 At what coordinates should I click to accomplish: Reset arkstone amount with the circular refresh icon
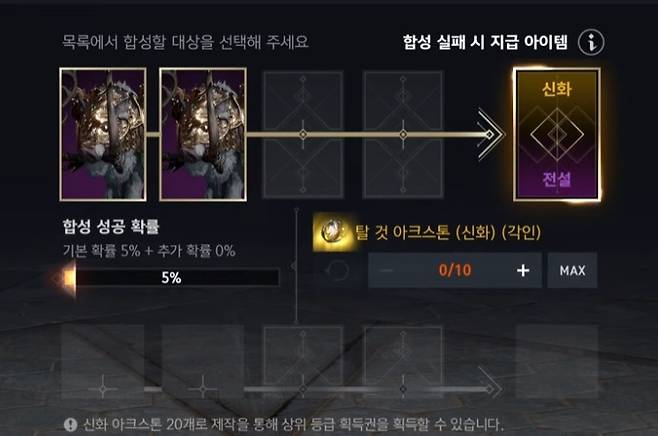[x=337, y=271]
